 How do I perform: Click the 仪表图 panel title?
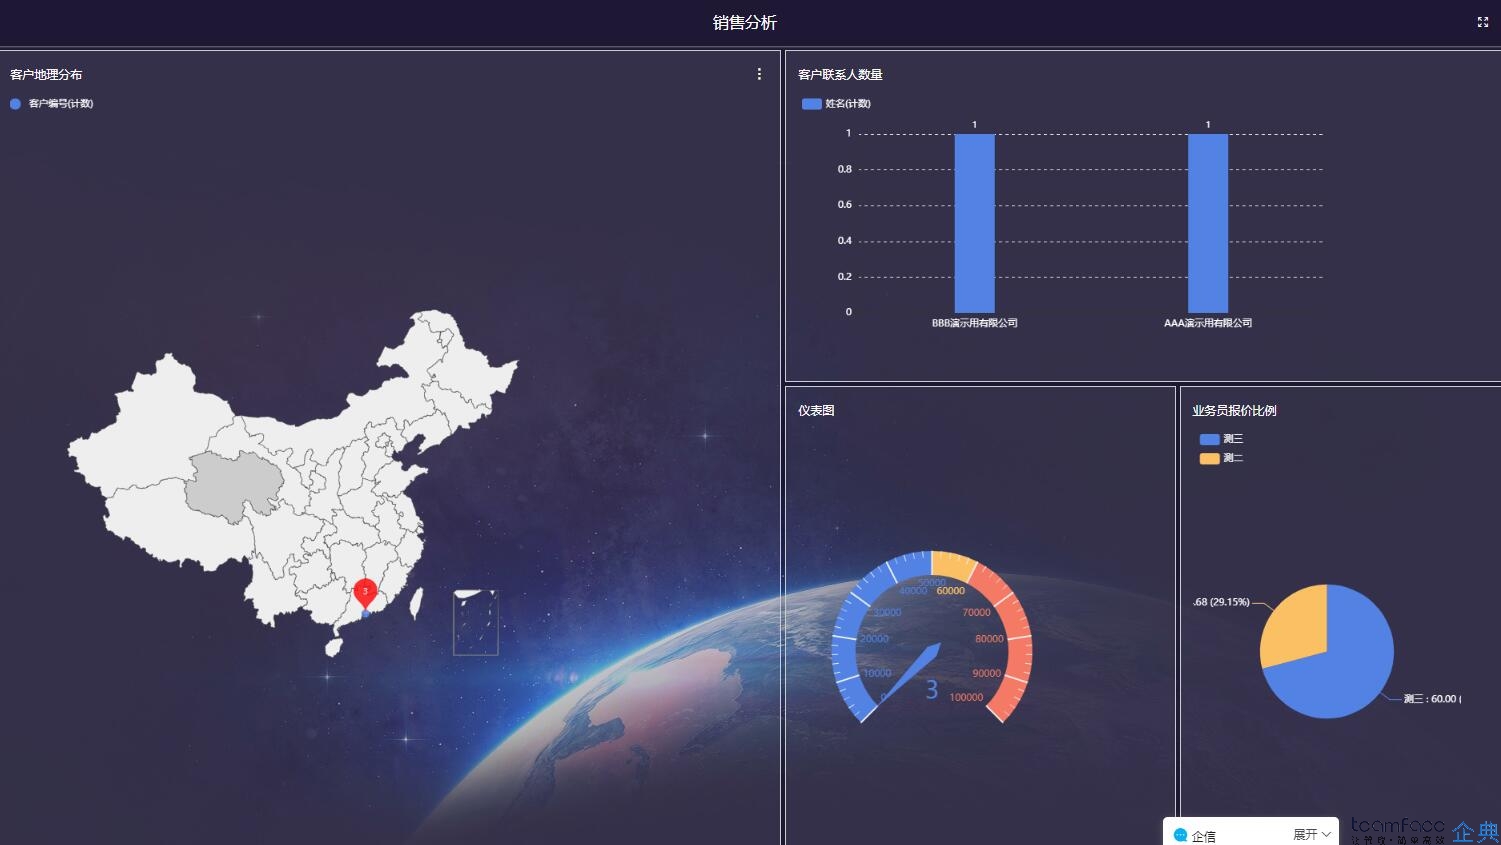click(816, 411)
